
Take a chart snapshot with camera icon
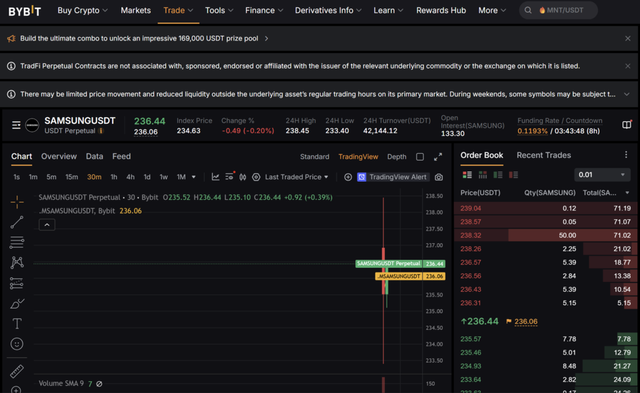[x=439, y=177]
